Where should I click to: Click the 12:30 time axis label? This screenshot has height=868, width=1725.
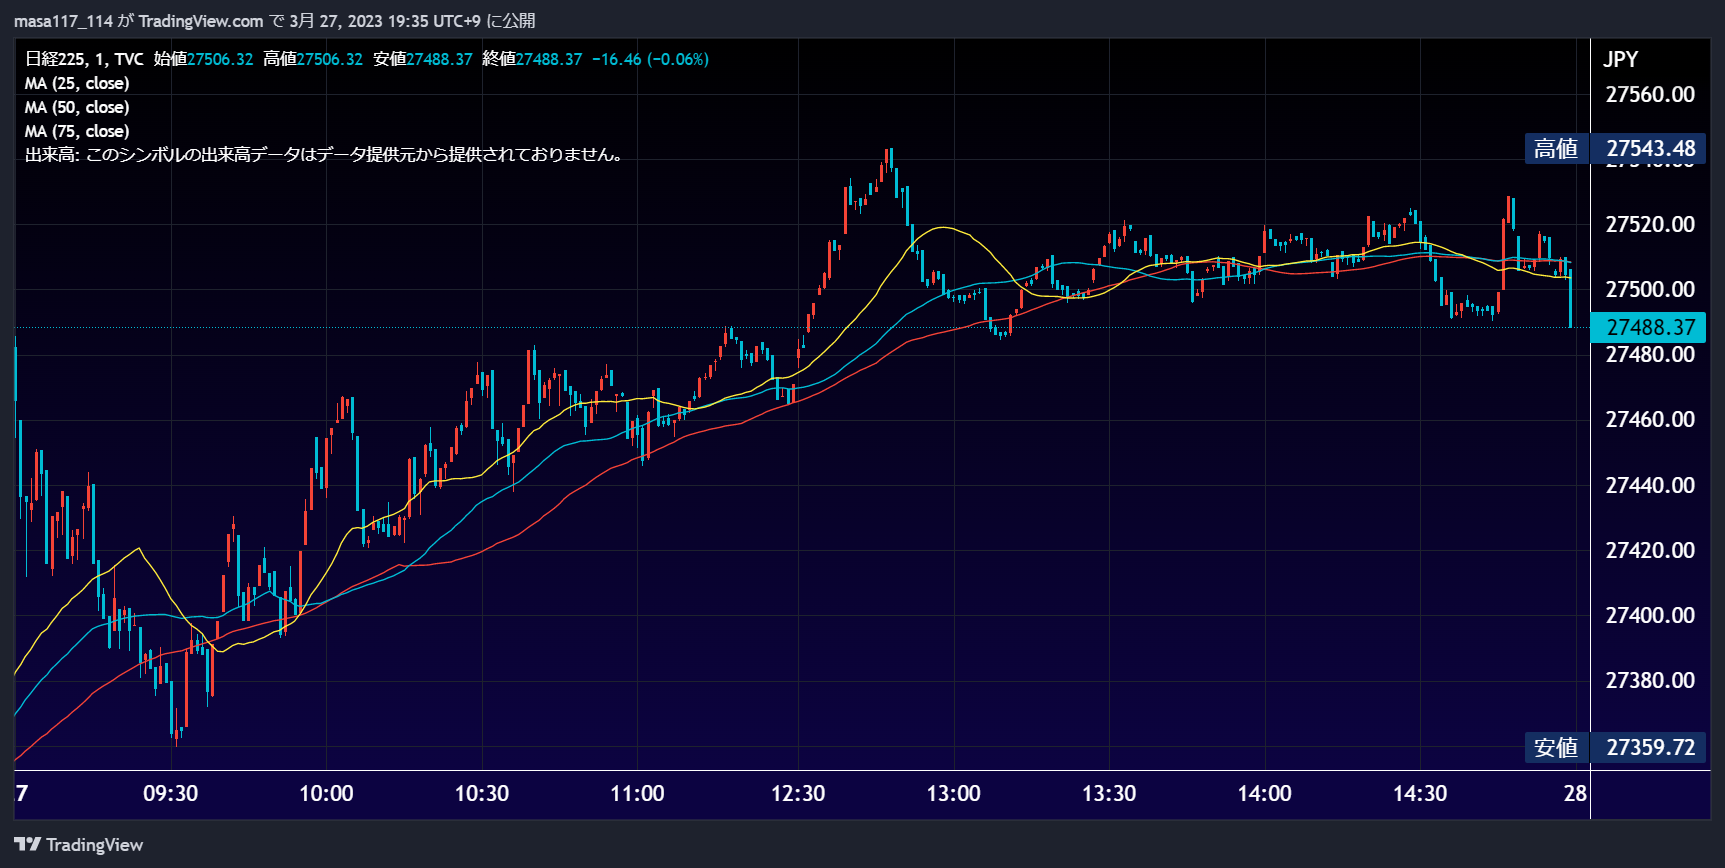point(798,793)
